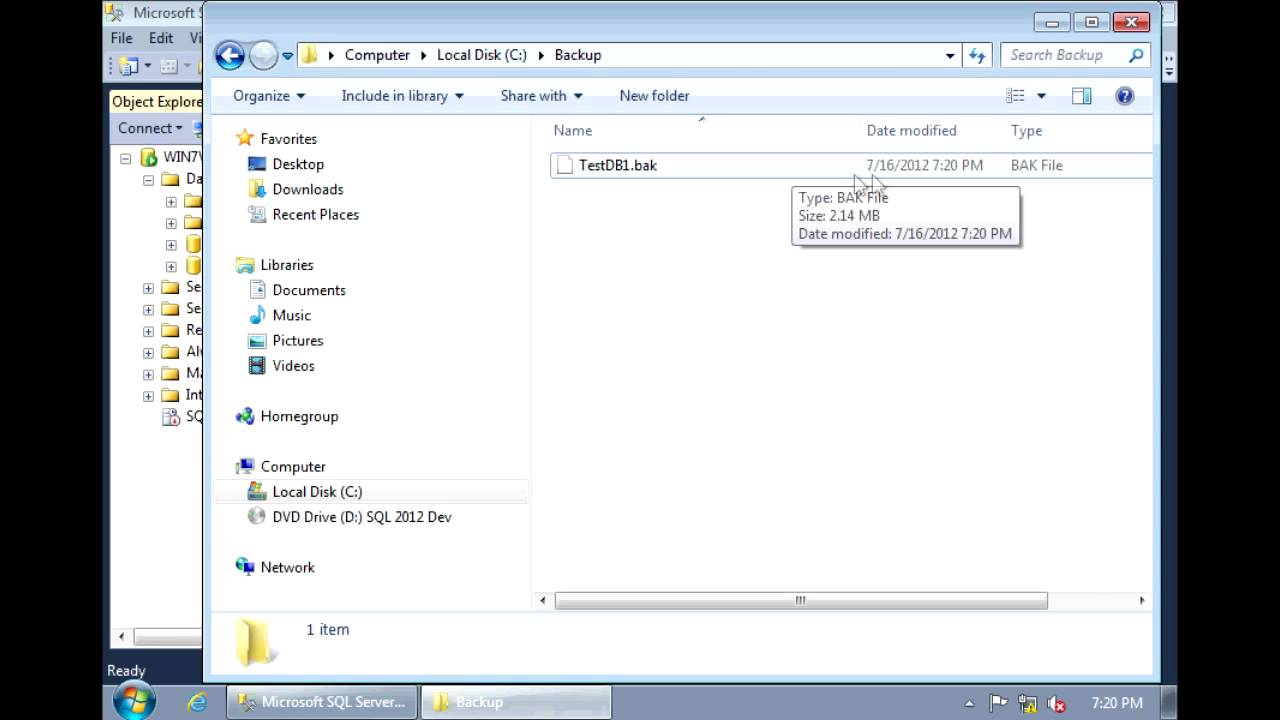
Task: Open the Pictures library
Action: (x=297, y=340)
